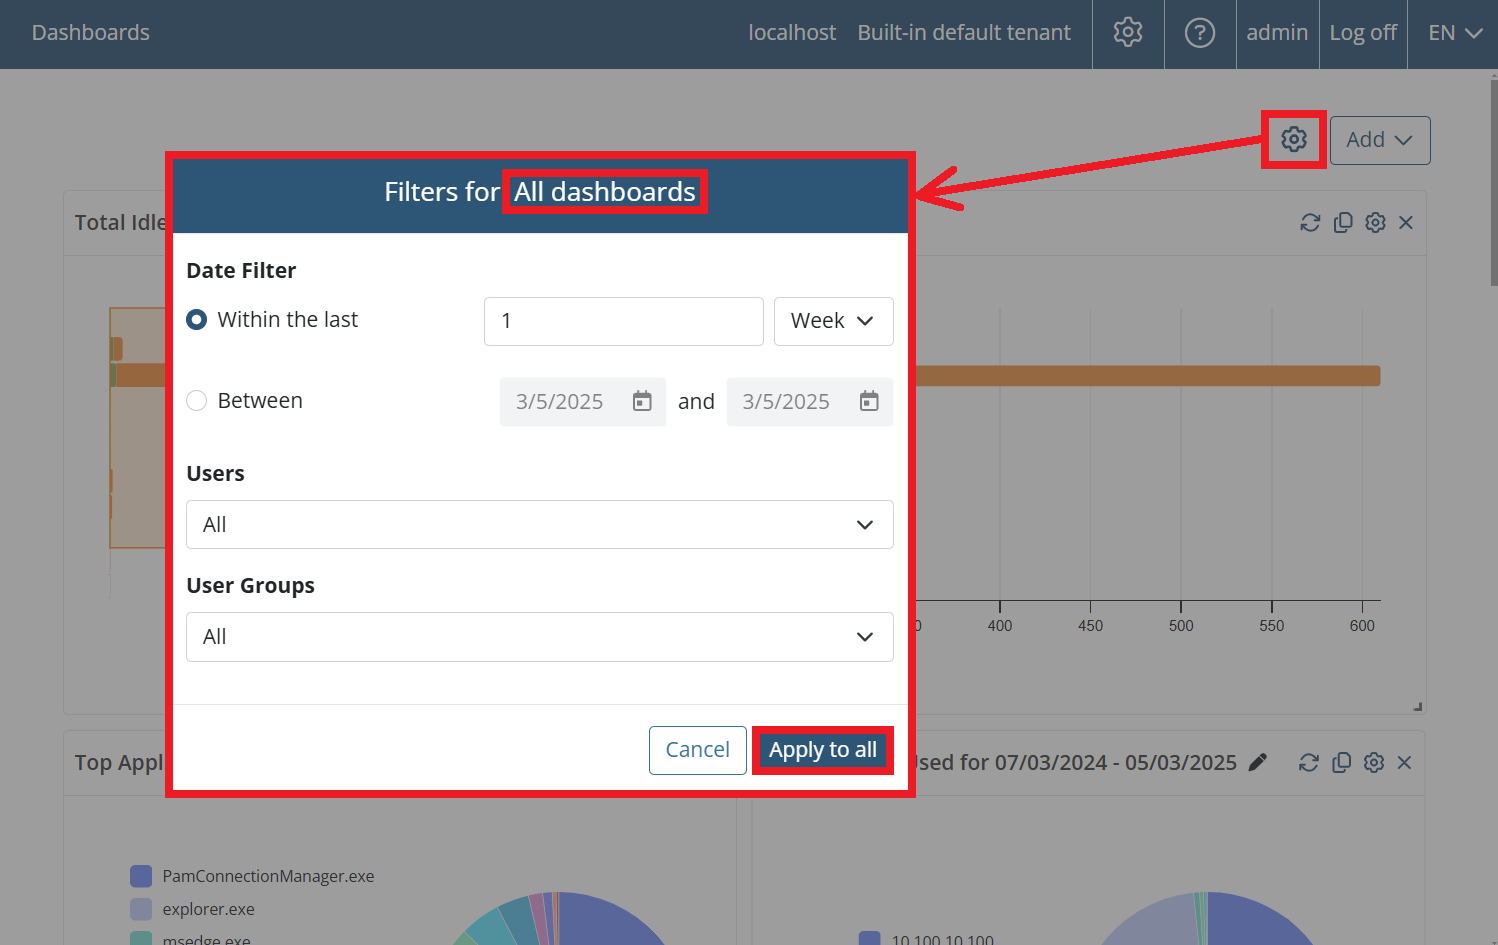Open settings of the Total Idle widget
Viewport: 1498px width, 945px height.
(1375, 223)
